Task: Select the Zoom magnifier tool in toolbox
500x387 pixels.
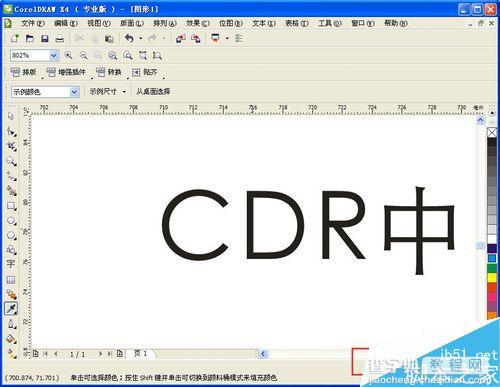Action: [x=11, y=161]
